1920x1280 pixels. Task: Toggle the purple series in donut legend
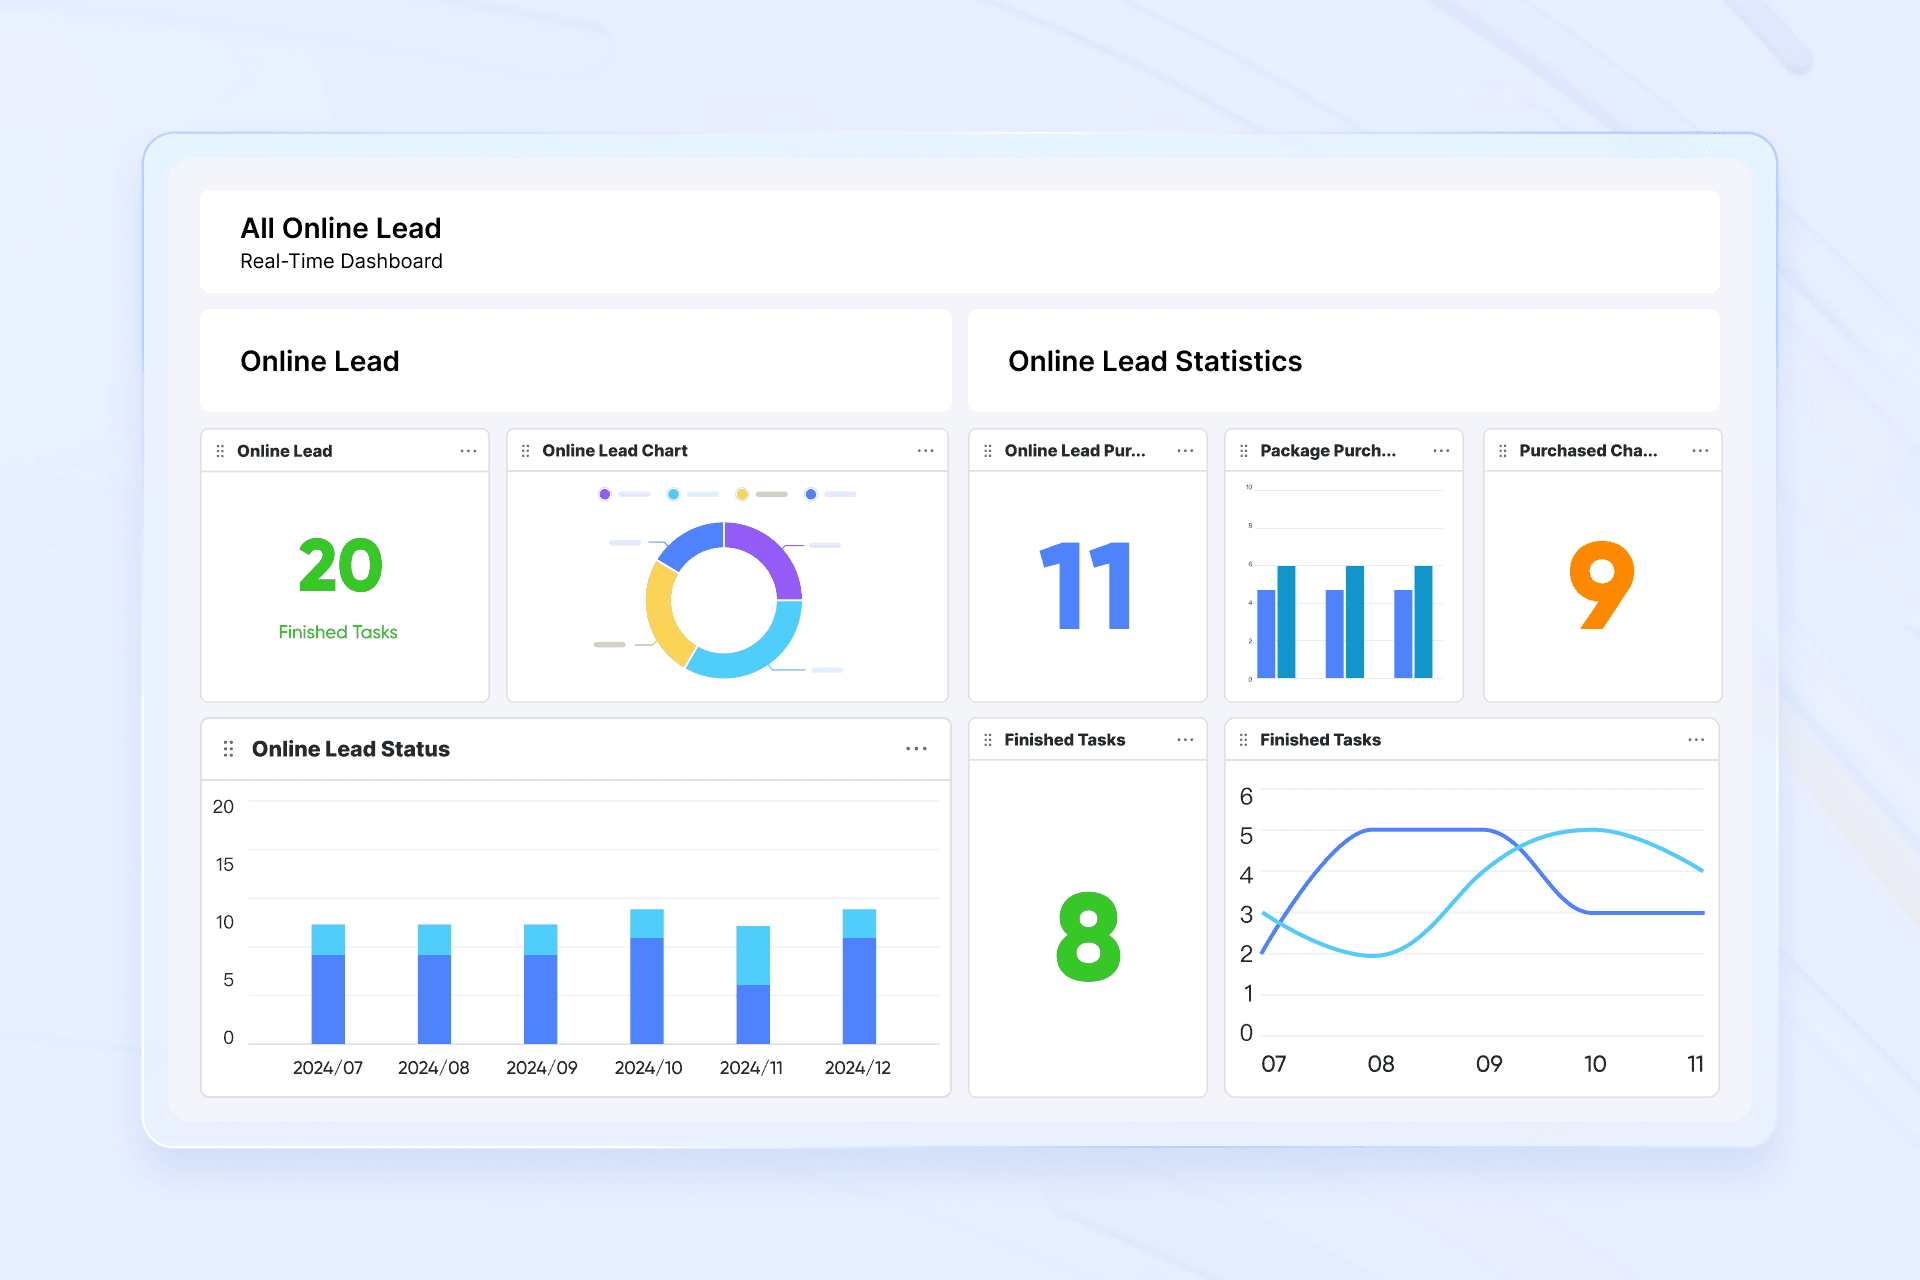605,494
